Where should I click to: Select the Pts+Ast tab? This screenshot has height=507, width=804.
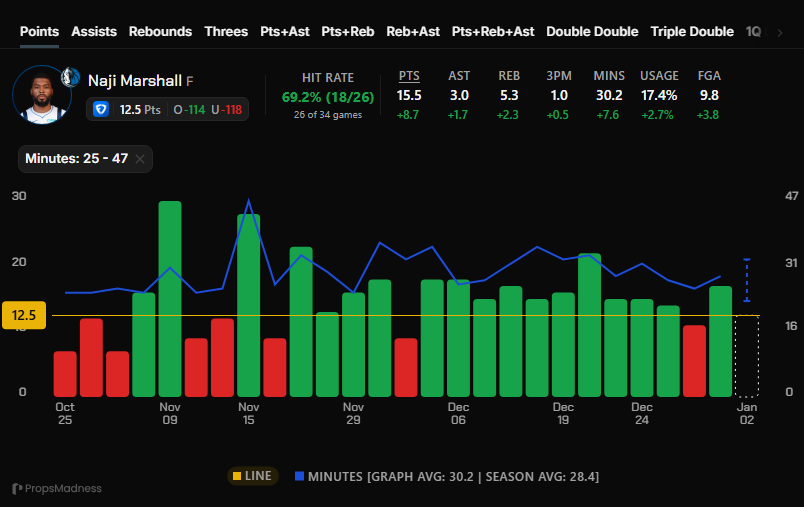[285, 32]
